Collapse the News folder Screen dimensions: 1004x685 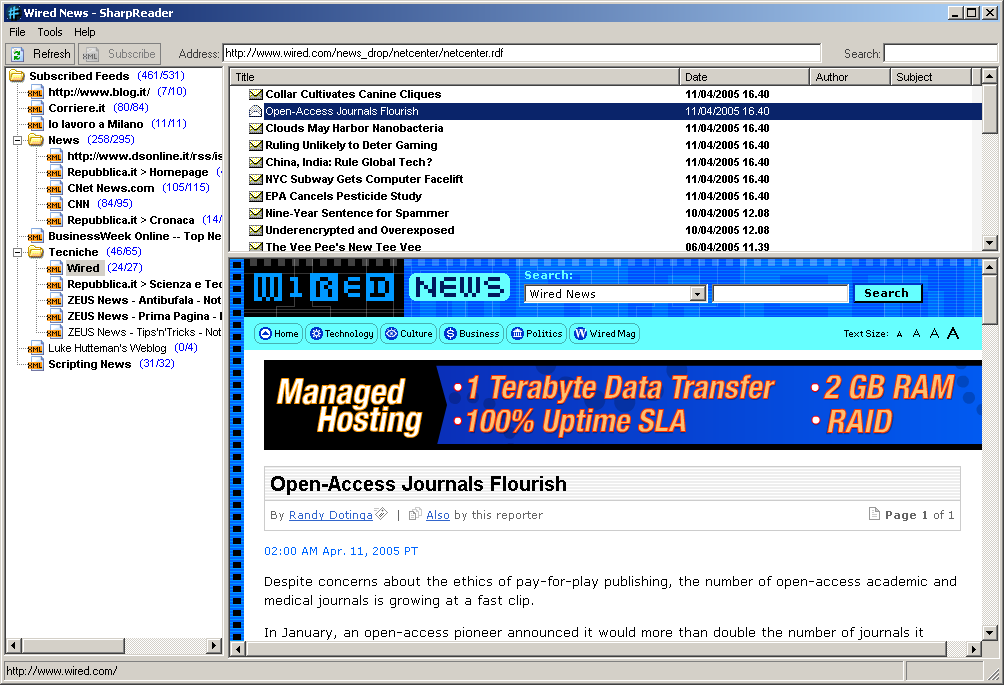coord(18,140)
